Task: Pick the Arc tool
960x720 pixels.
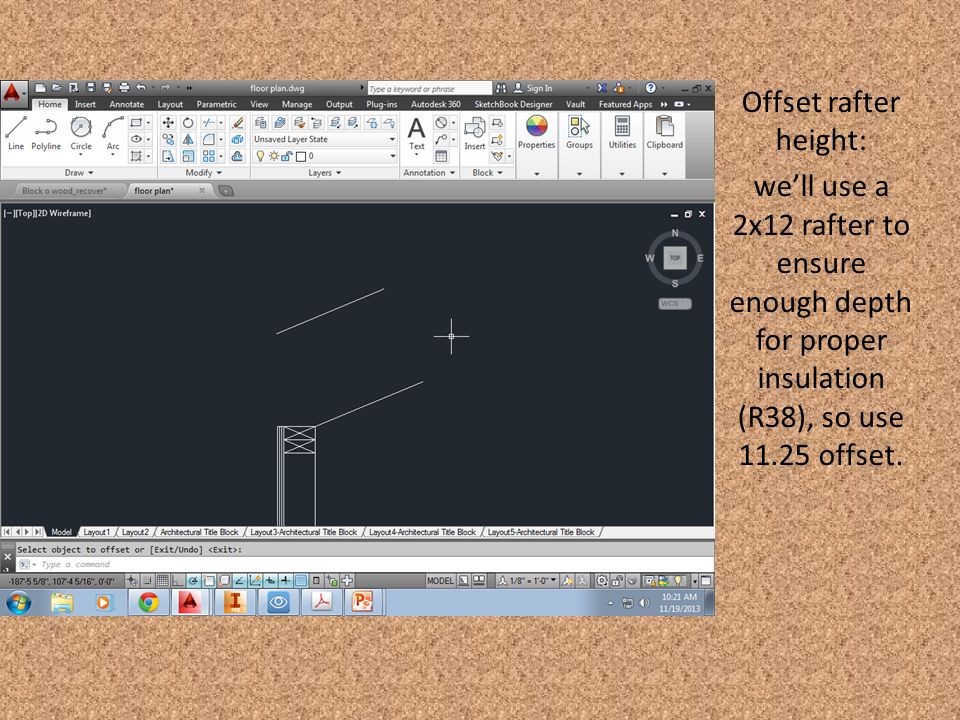Action: click(x=113, y=133)
